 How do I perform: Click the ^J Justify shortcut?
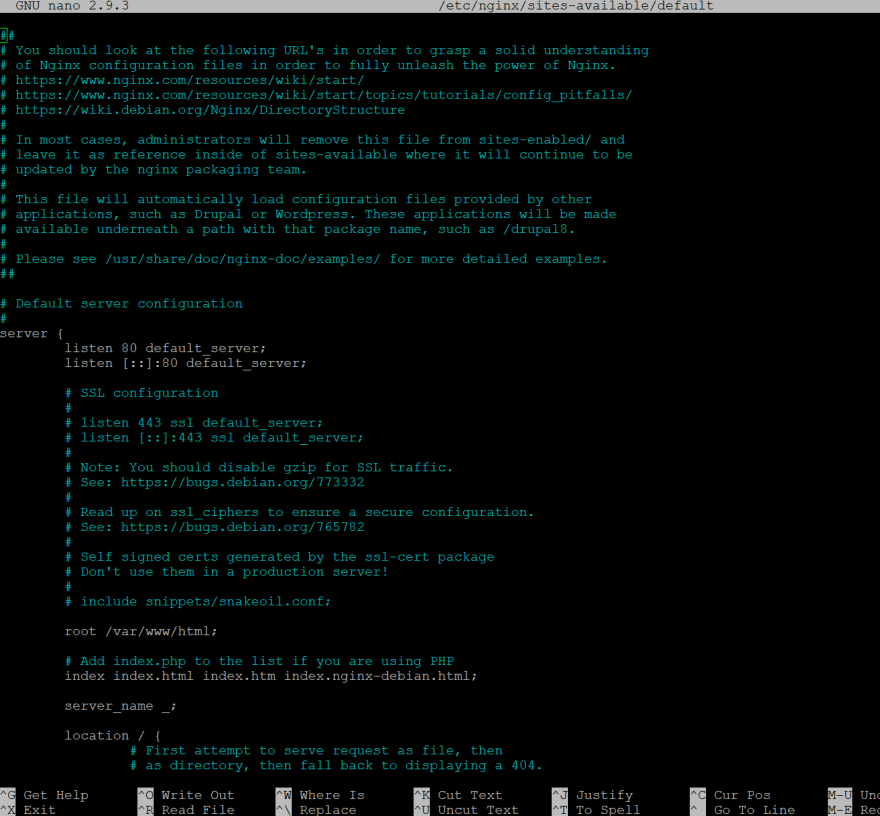(592, 795)
